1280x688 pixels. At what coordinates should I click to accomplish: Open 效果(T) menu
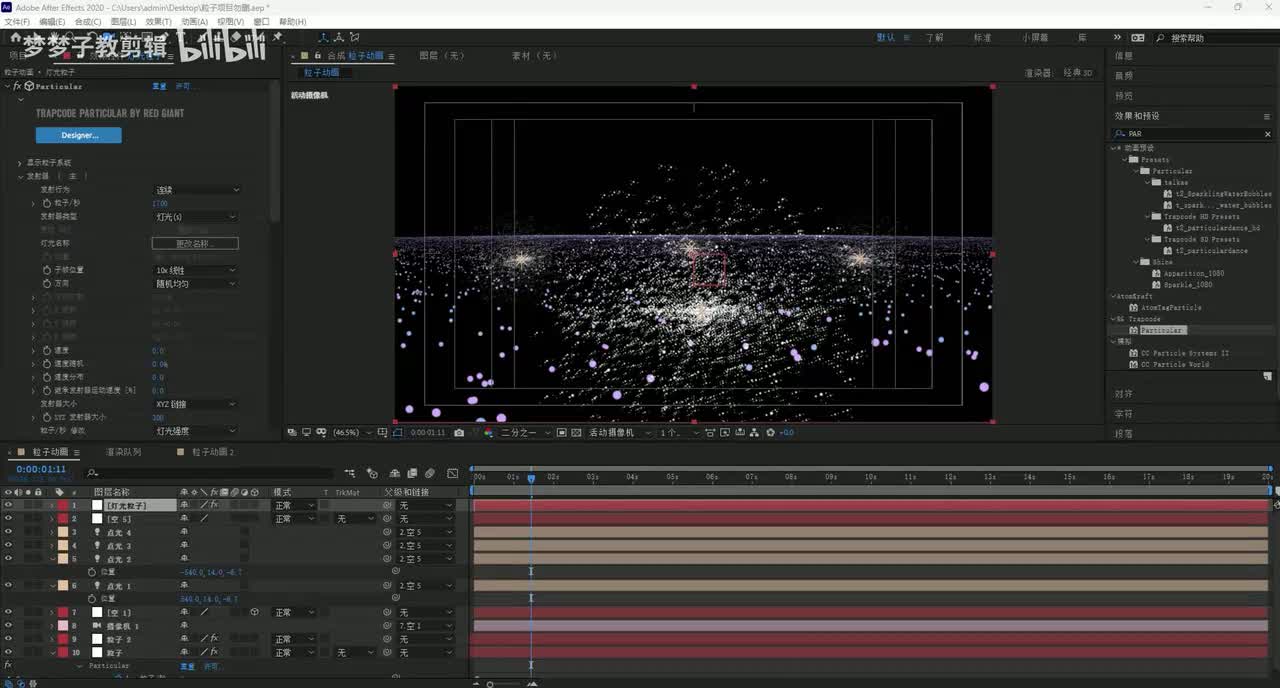[158, 21]
